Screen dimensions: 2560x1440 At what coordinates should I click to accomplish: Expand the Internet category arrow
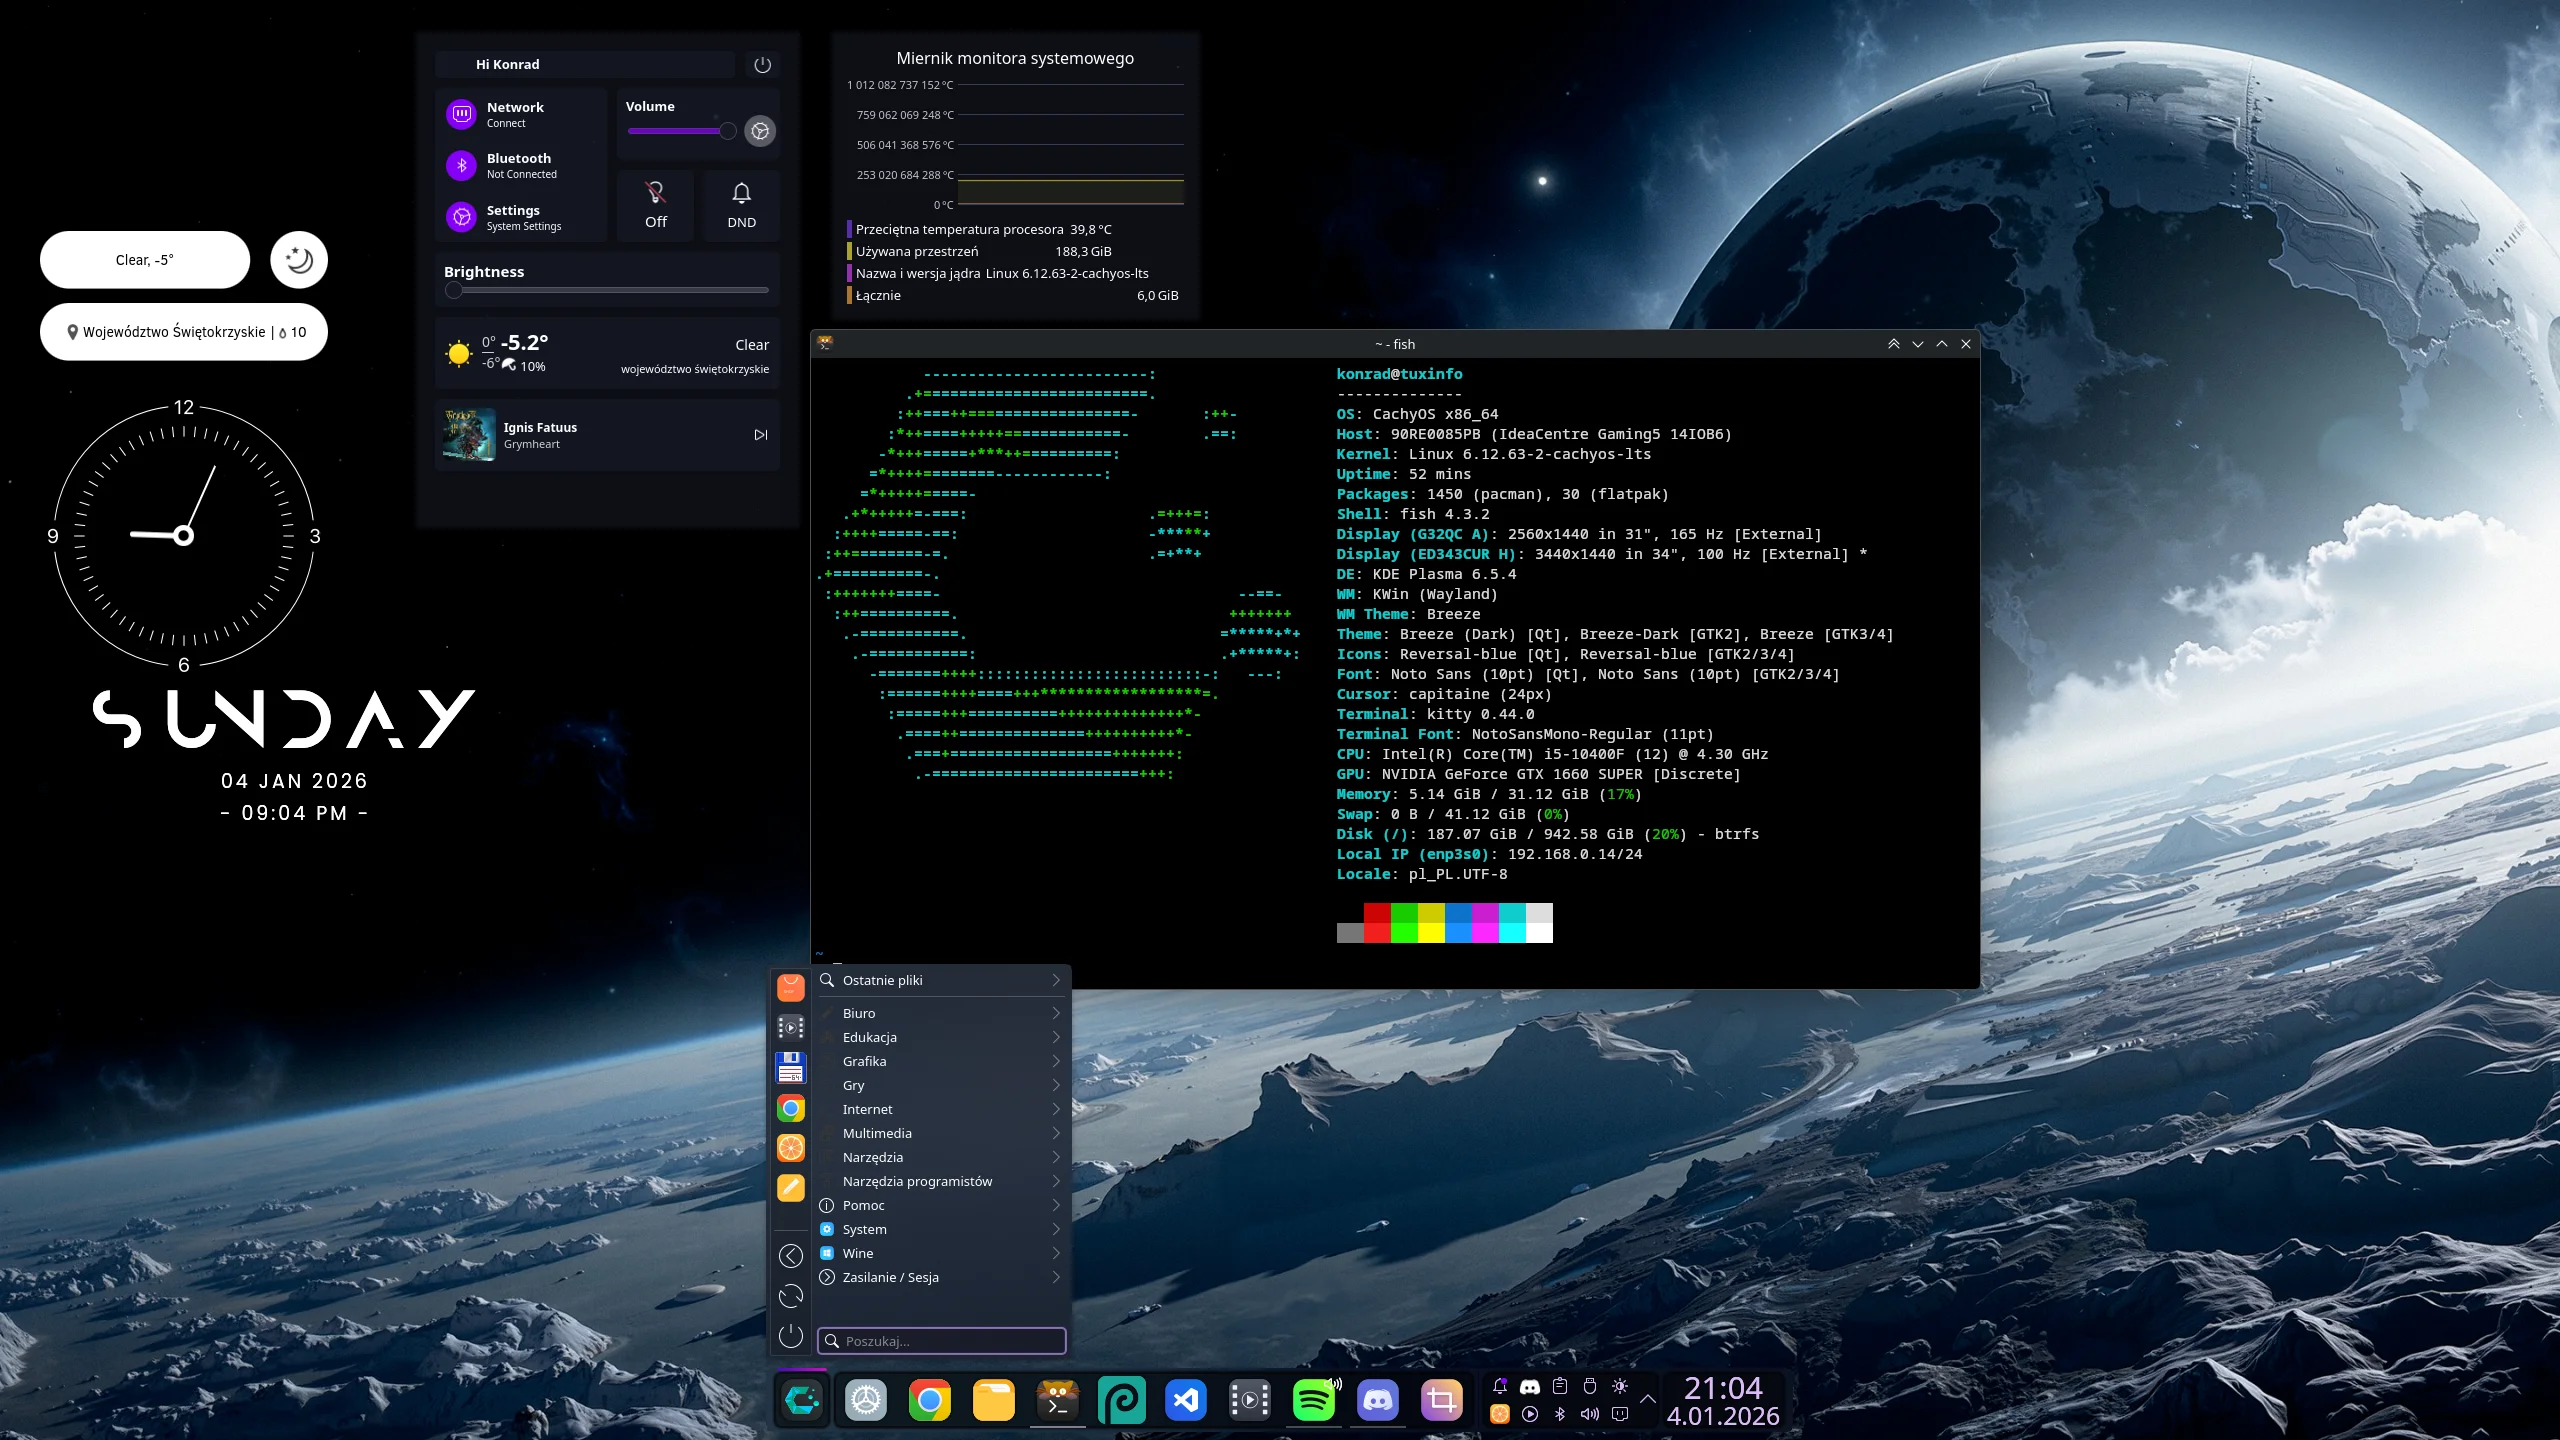tap(1056, 1109)
